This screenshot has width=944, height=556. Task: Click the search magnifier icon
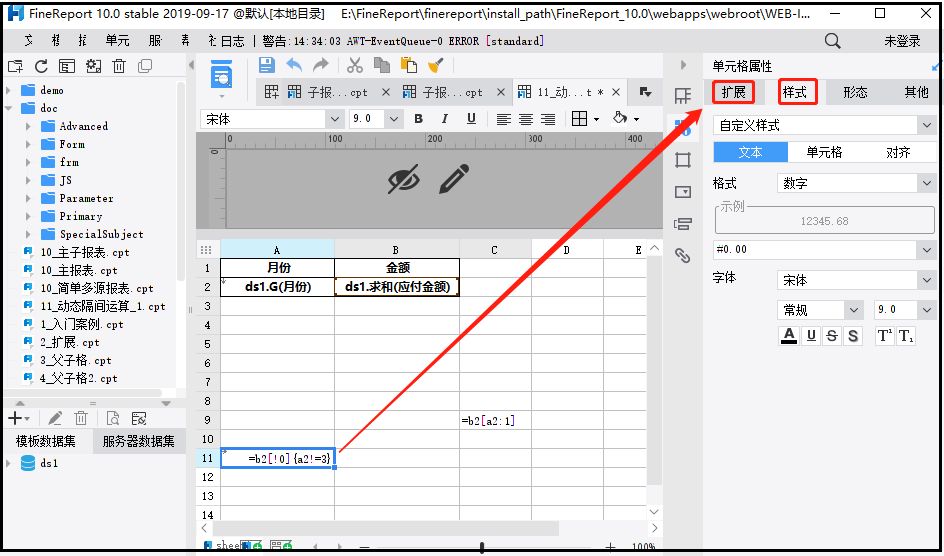click(x=833, y=41)
